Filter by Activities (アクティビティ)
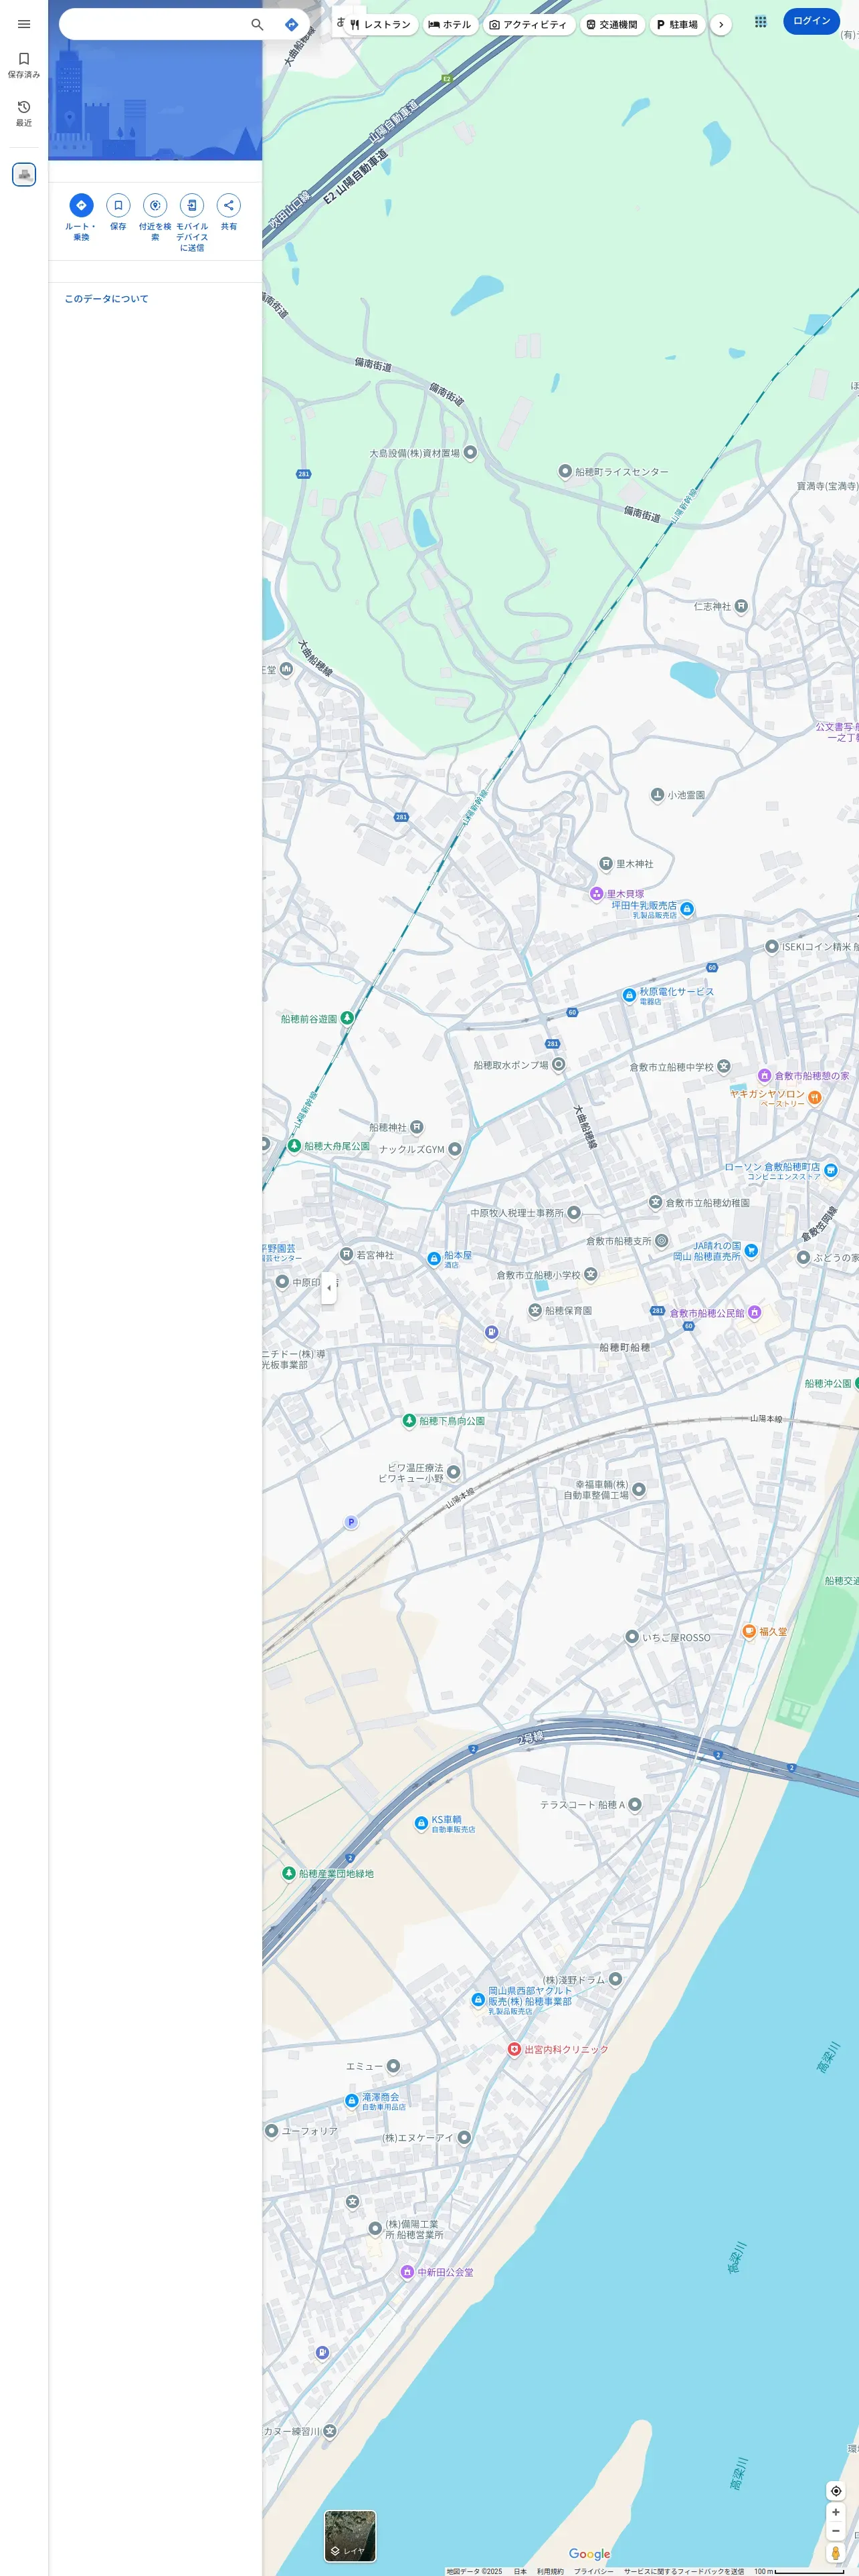 529,24
